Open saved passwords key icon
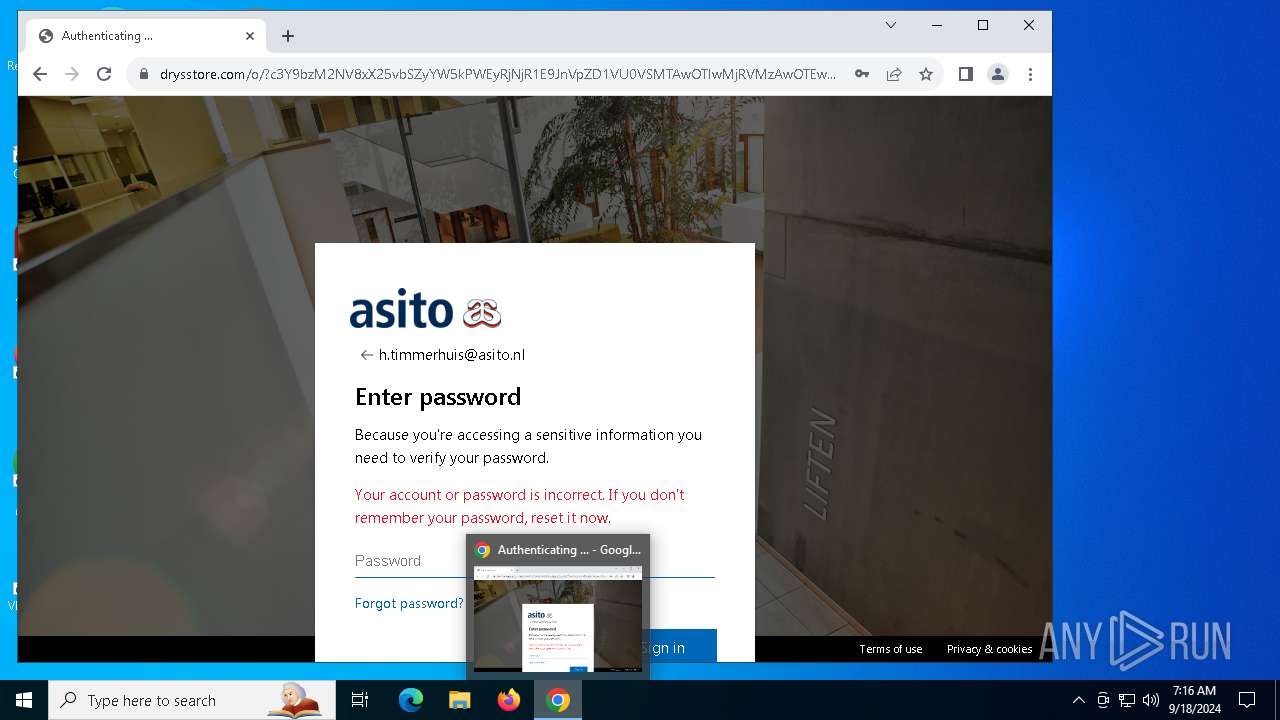 861,74
